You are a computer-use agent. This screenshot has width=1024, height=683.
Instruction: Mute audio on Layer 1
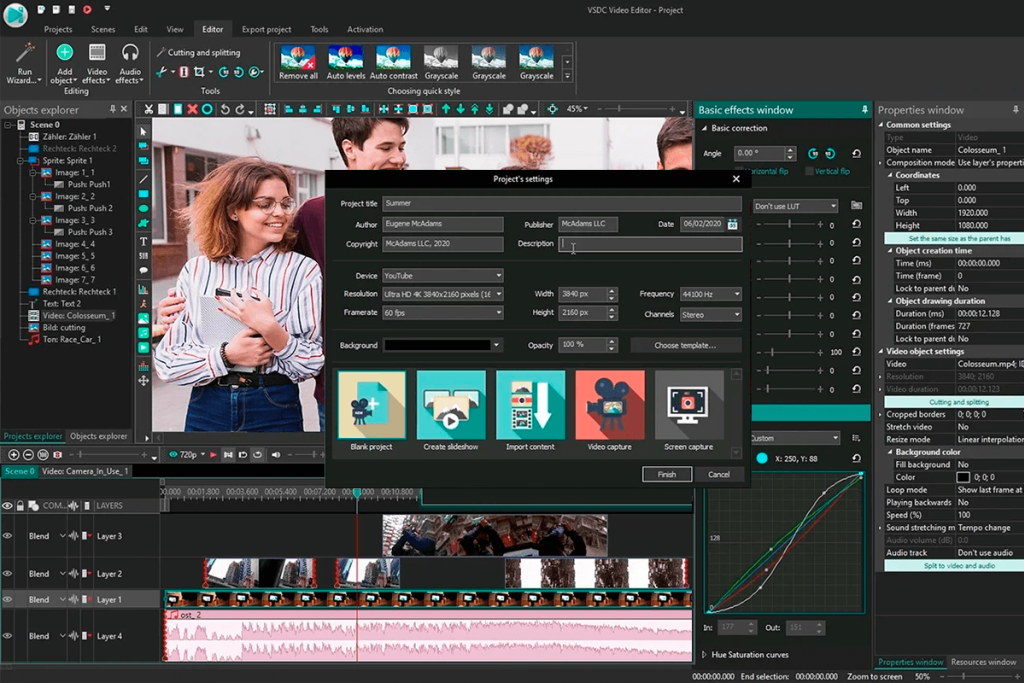click(74, 600)
